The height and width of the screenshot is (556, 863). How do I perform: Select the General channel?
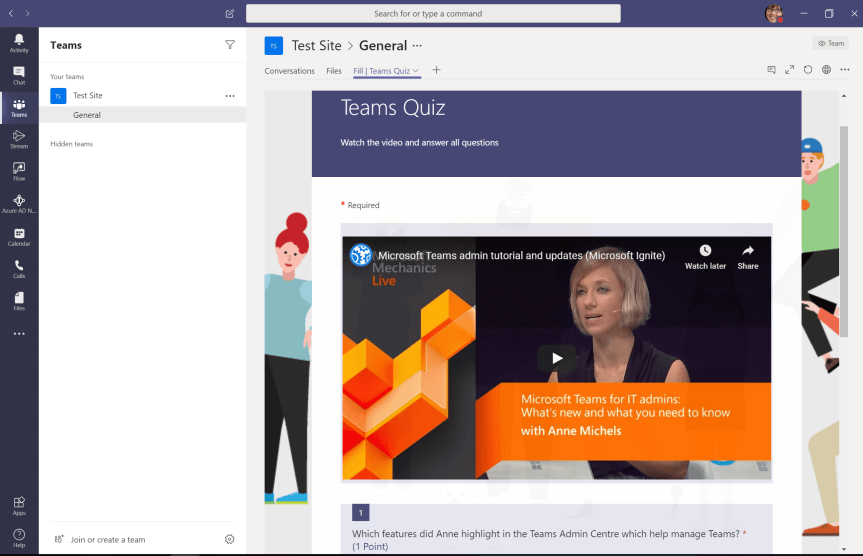87,115
